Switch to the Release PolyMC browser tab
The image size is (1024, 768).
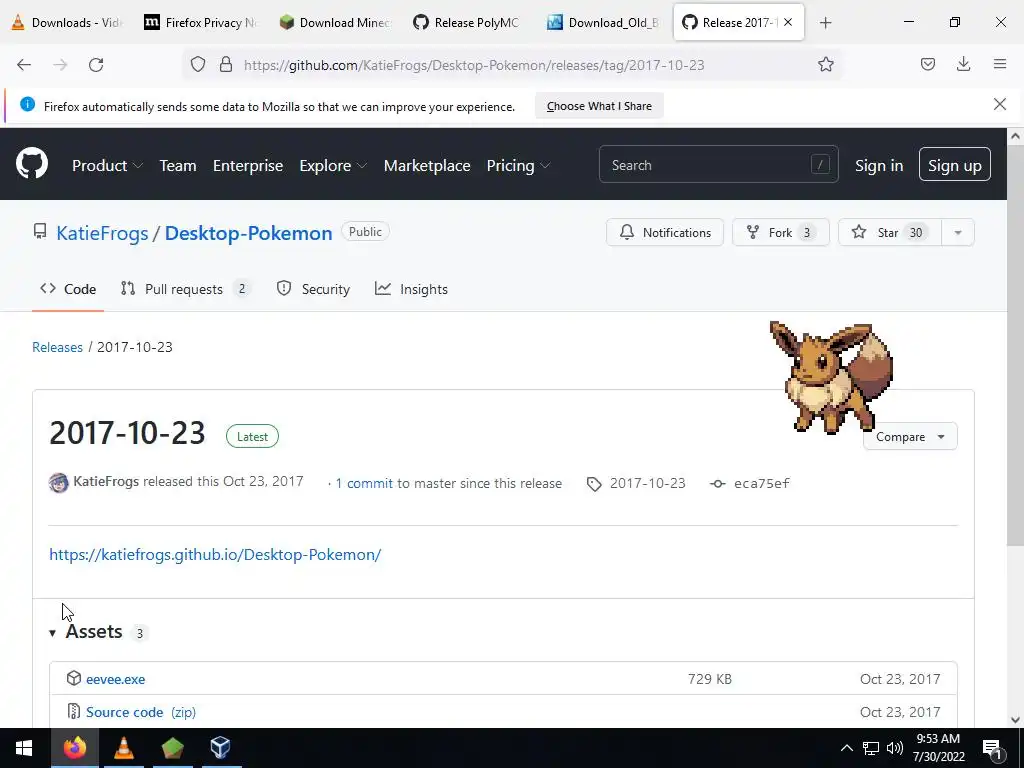[468, 23]
